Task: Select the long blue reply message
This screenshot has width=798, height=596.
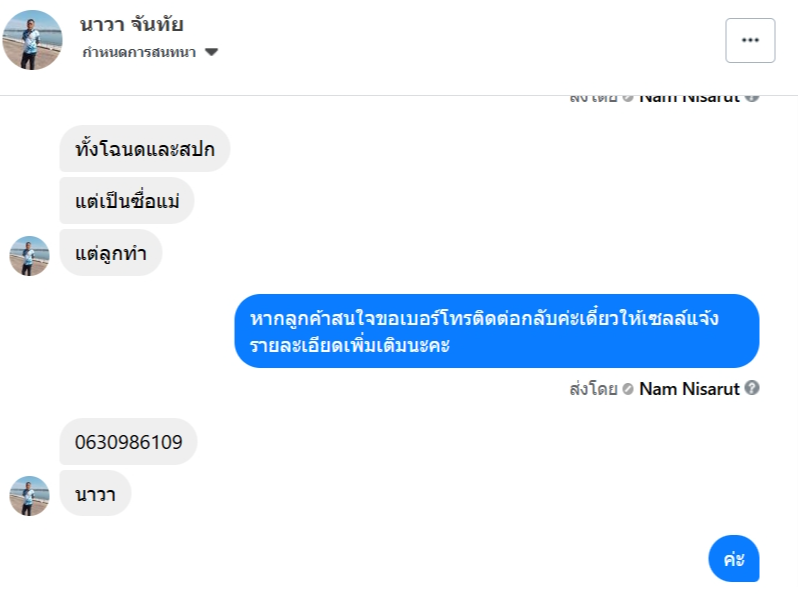Action: pyautogui.click(x=496, y=331)
